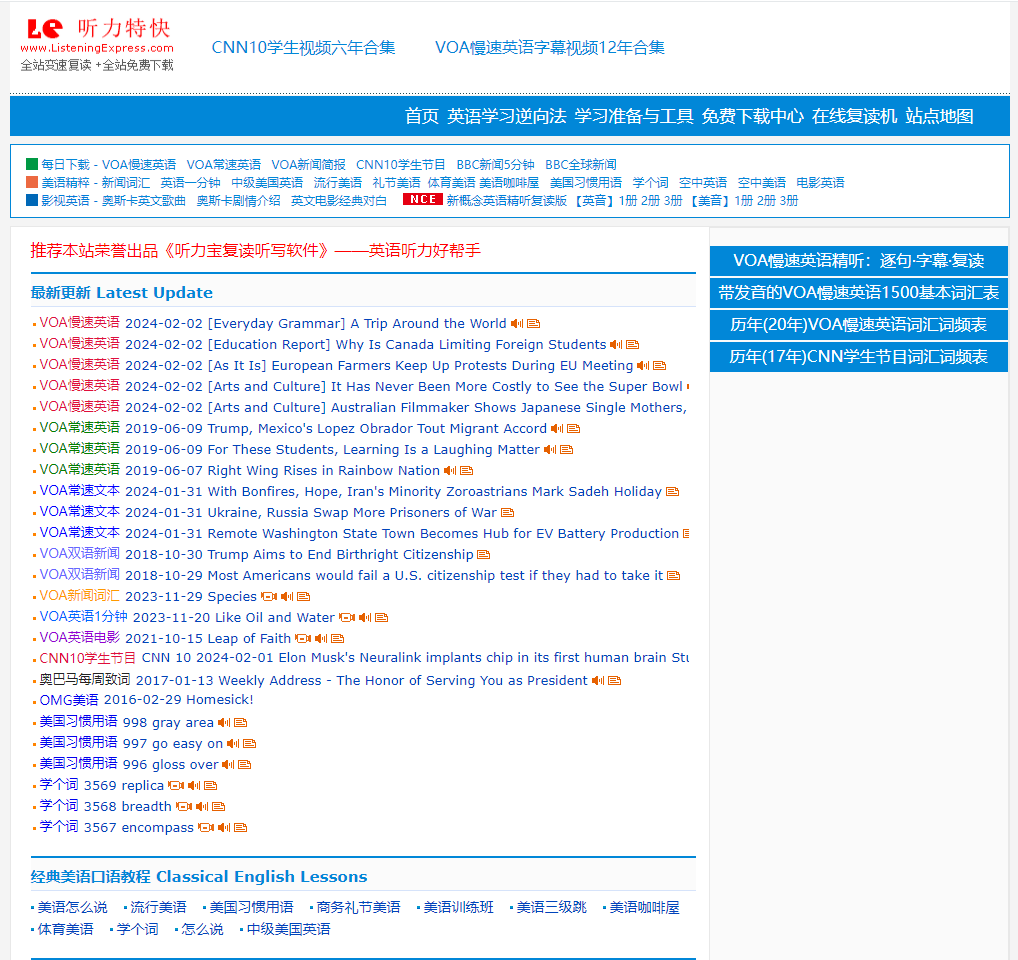Click audio icon for 3568 breadth
Screen dimensions: 1018x960
pos(202,807)
